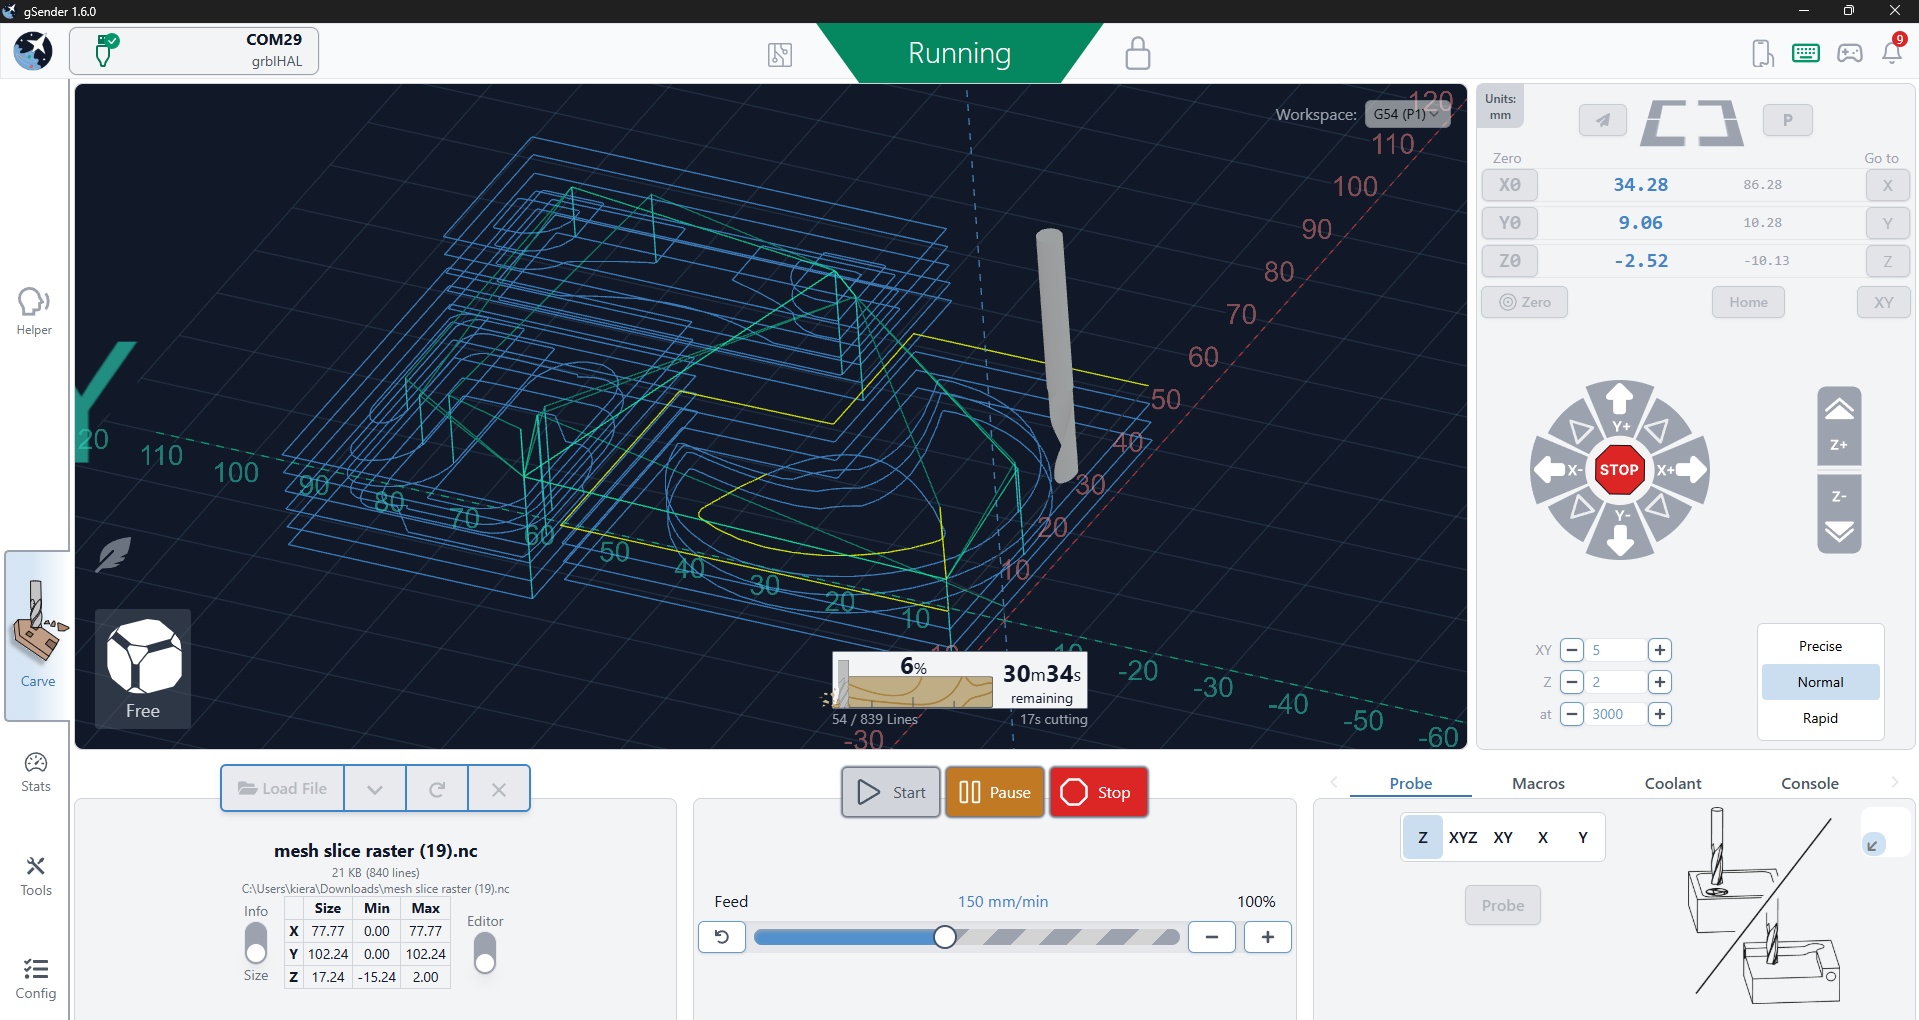Open the Config sidebar section
The image size is (1919, 1020).
click(36, 979)
